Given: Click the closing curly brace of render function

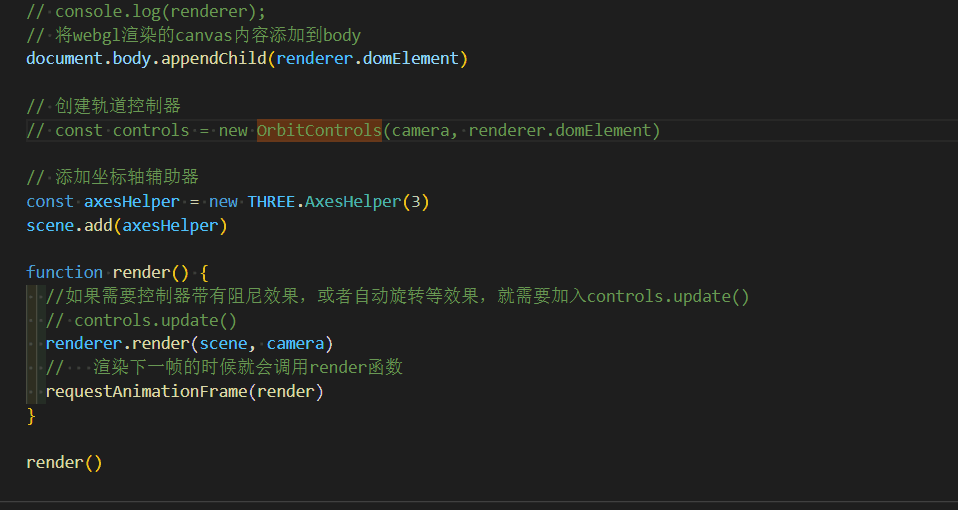Looking at the screenshot, I should 31,416.
